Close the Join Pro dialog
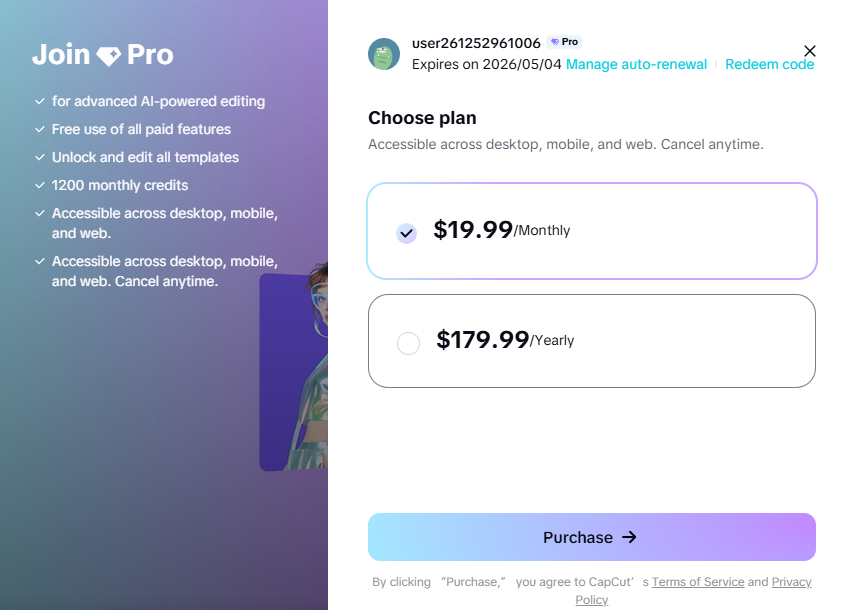 [810, 51]
